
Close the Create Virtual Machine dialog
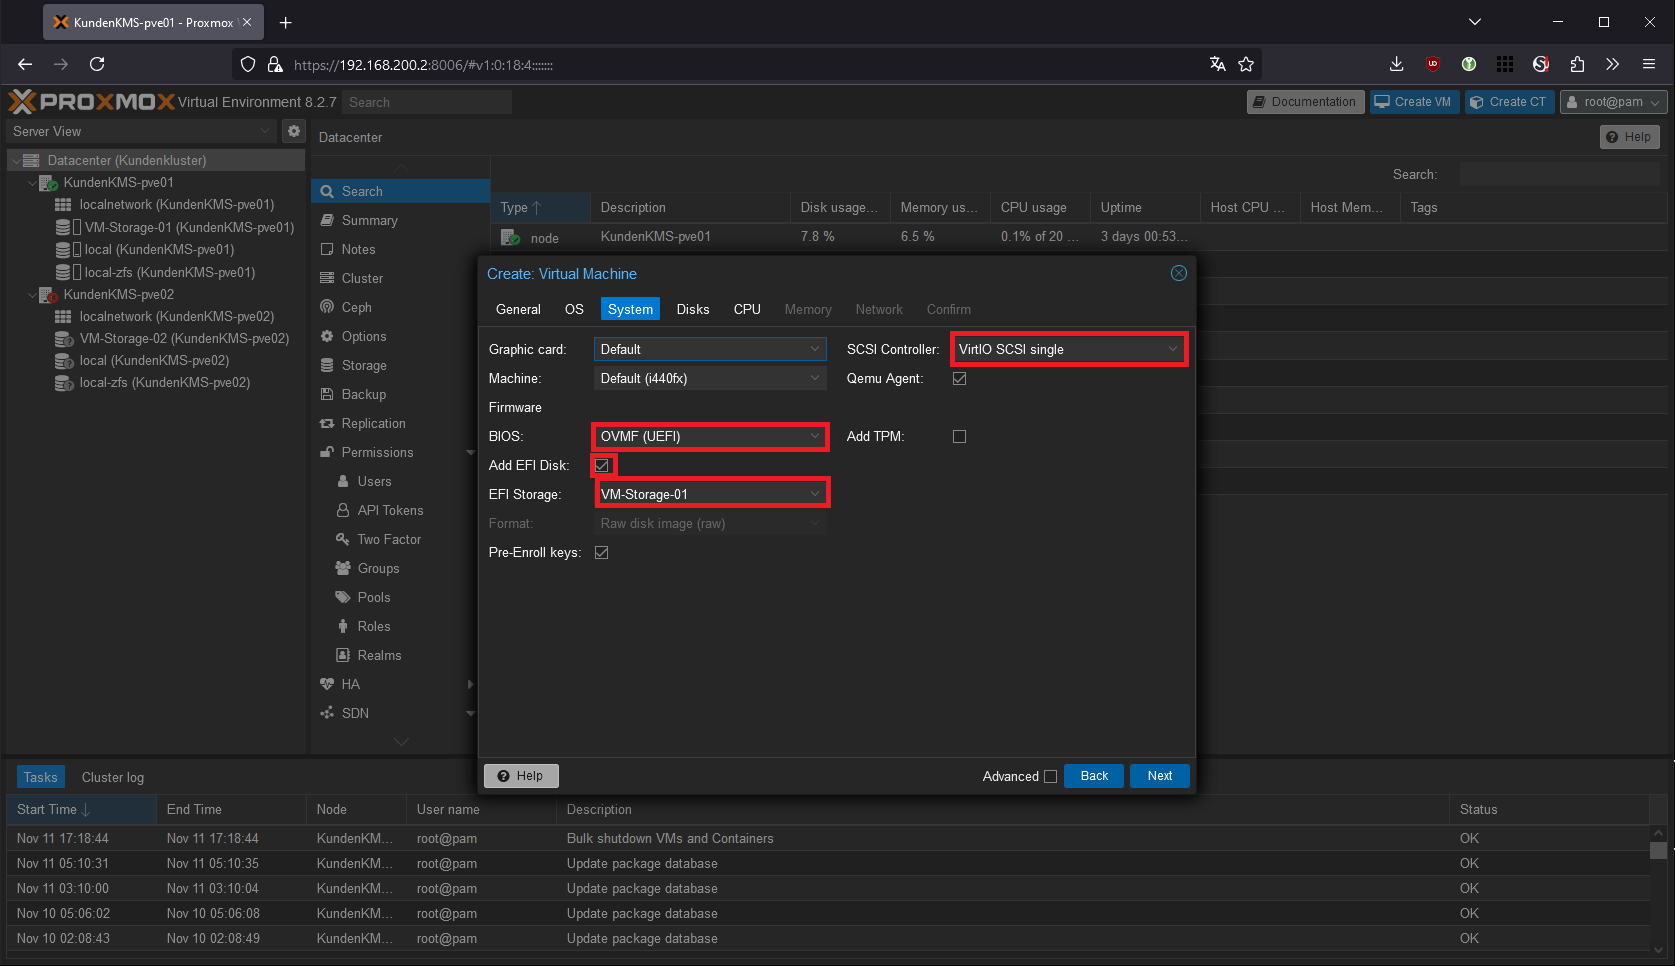pos(1178,273)
